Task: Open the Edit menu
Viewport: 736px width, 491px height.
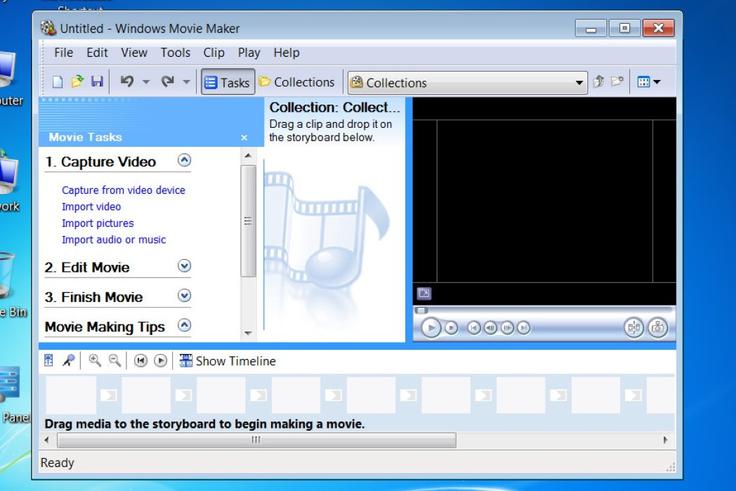Action: [x=97, y=53]
